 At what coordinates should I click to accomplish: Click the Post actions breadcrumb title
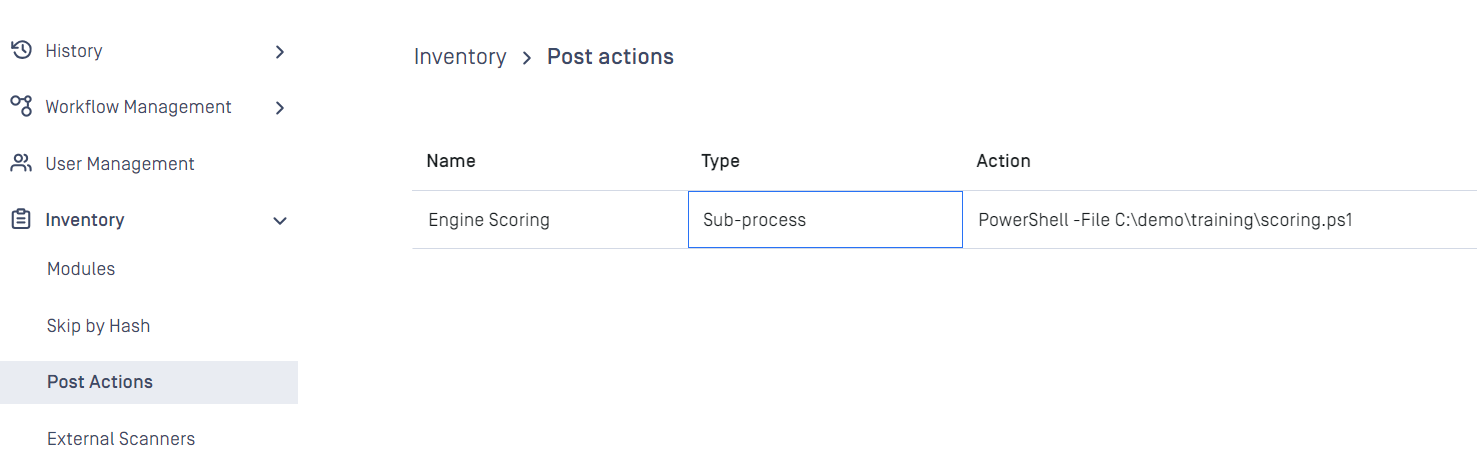[x=610, y=57]
